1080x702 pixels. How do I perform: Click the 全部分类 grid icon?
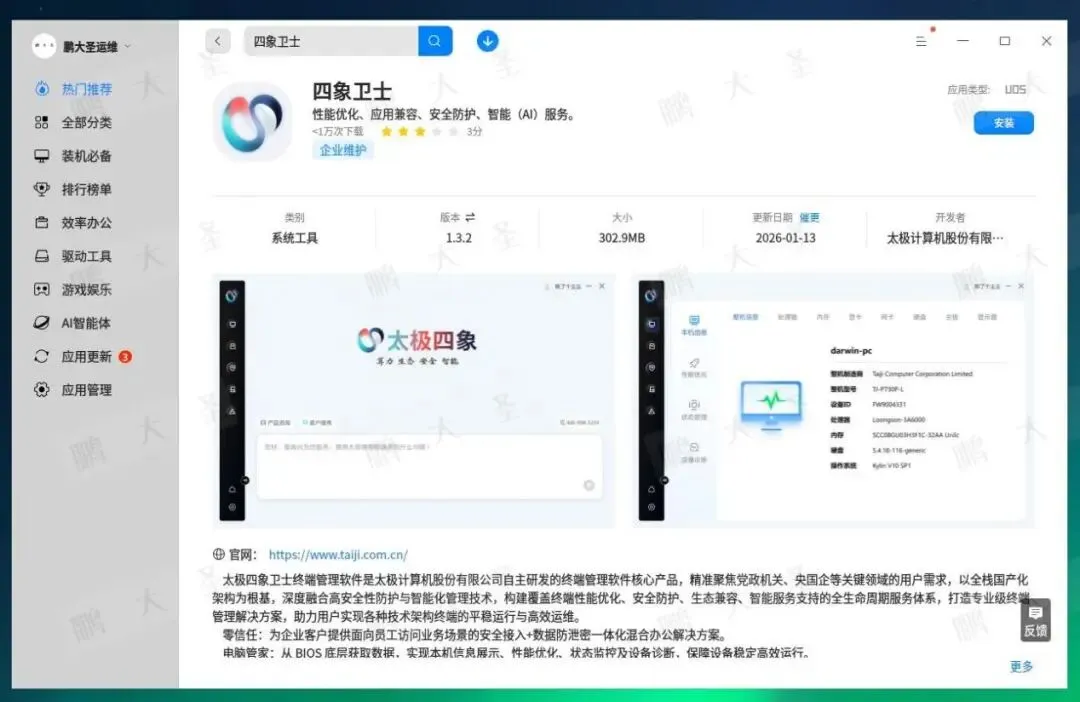pyautogui.click(x=42, y=123)
